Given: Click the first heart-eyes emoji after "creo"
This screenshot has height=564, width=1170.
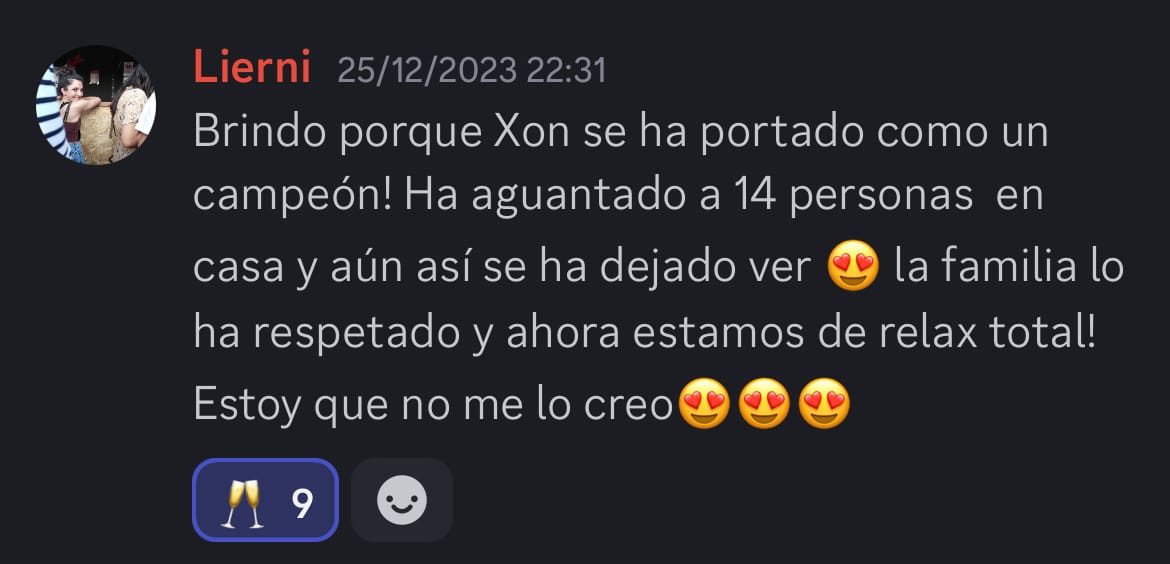Looking at the screenshot, I should 704,404.
